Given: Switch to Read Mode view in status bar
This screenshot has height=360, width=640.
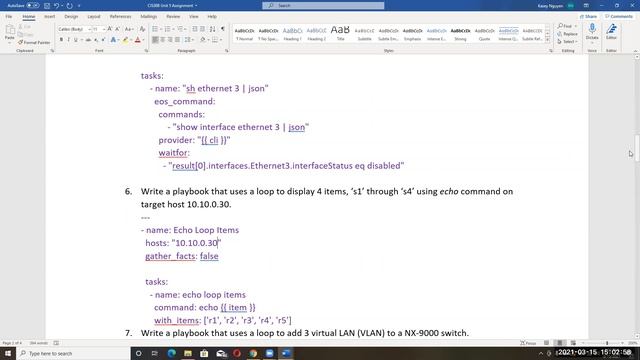Looking at the screenshot, I should 547,343.
